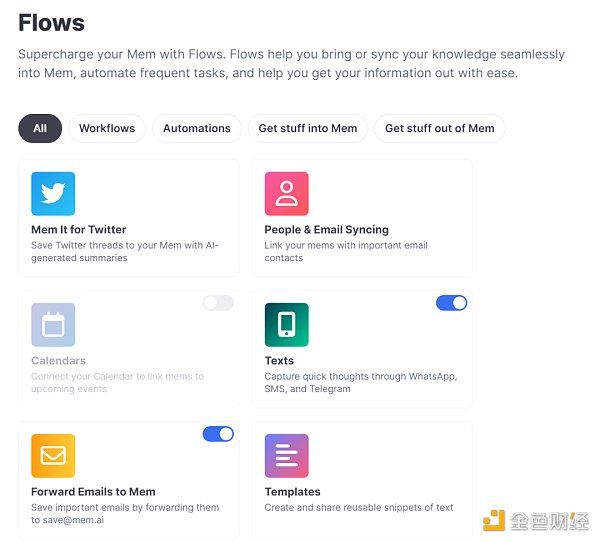Click the Calendars calendar icon
This screenshot has height=542, width=600.
tap(53, 325)
